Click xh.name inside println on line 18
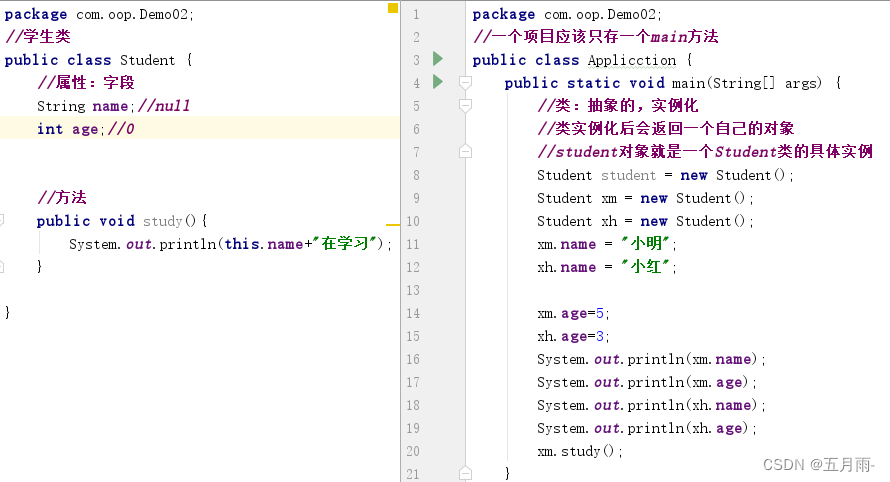The image size is (890, 482). 721,405
